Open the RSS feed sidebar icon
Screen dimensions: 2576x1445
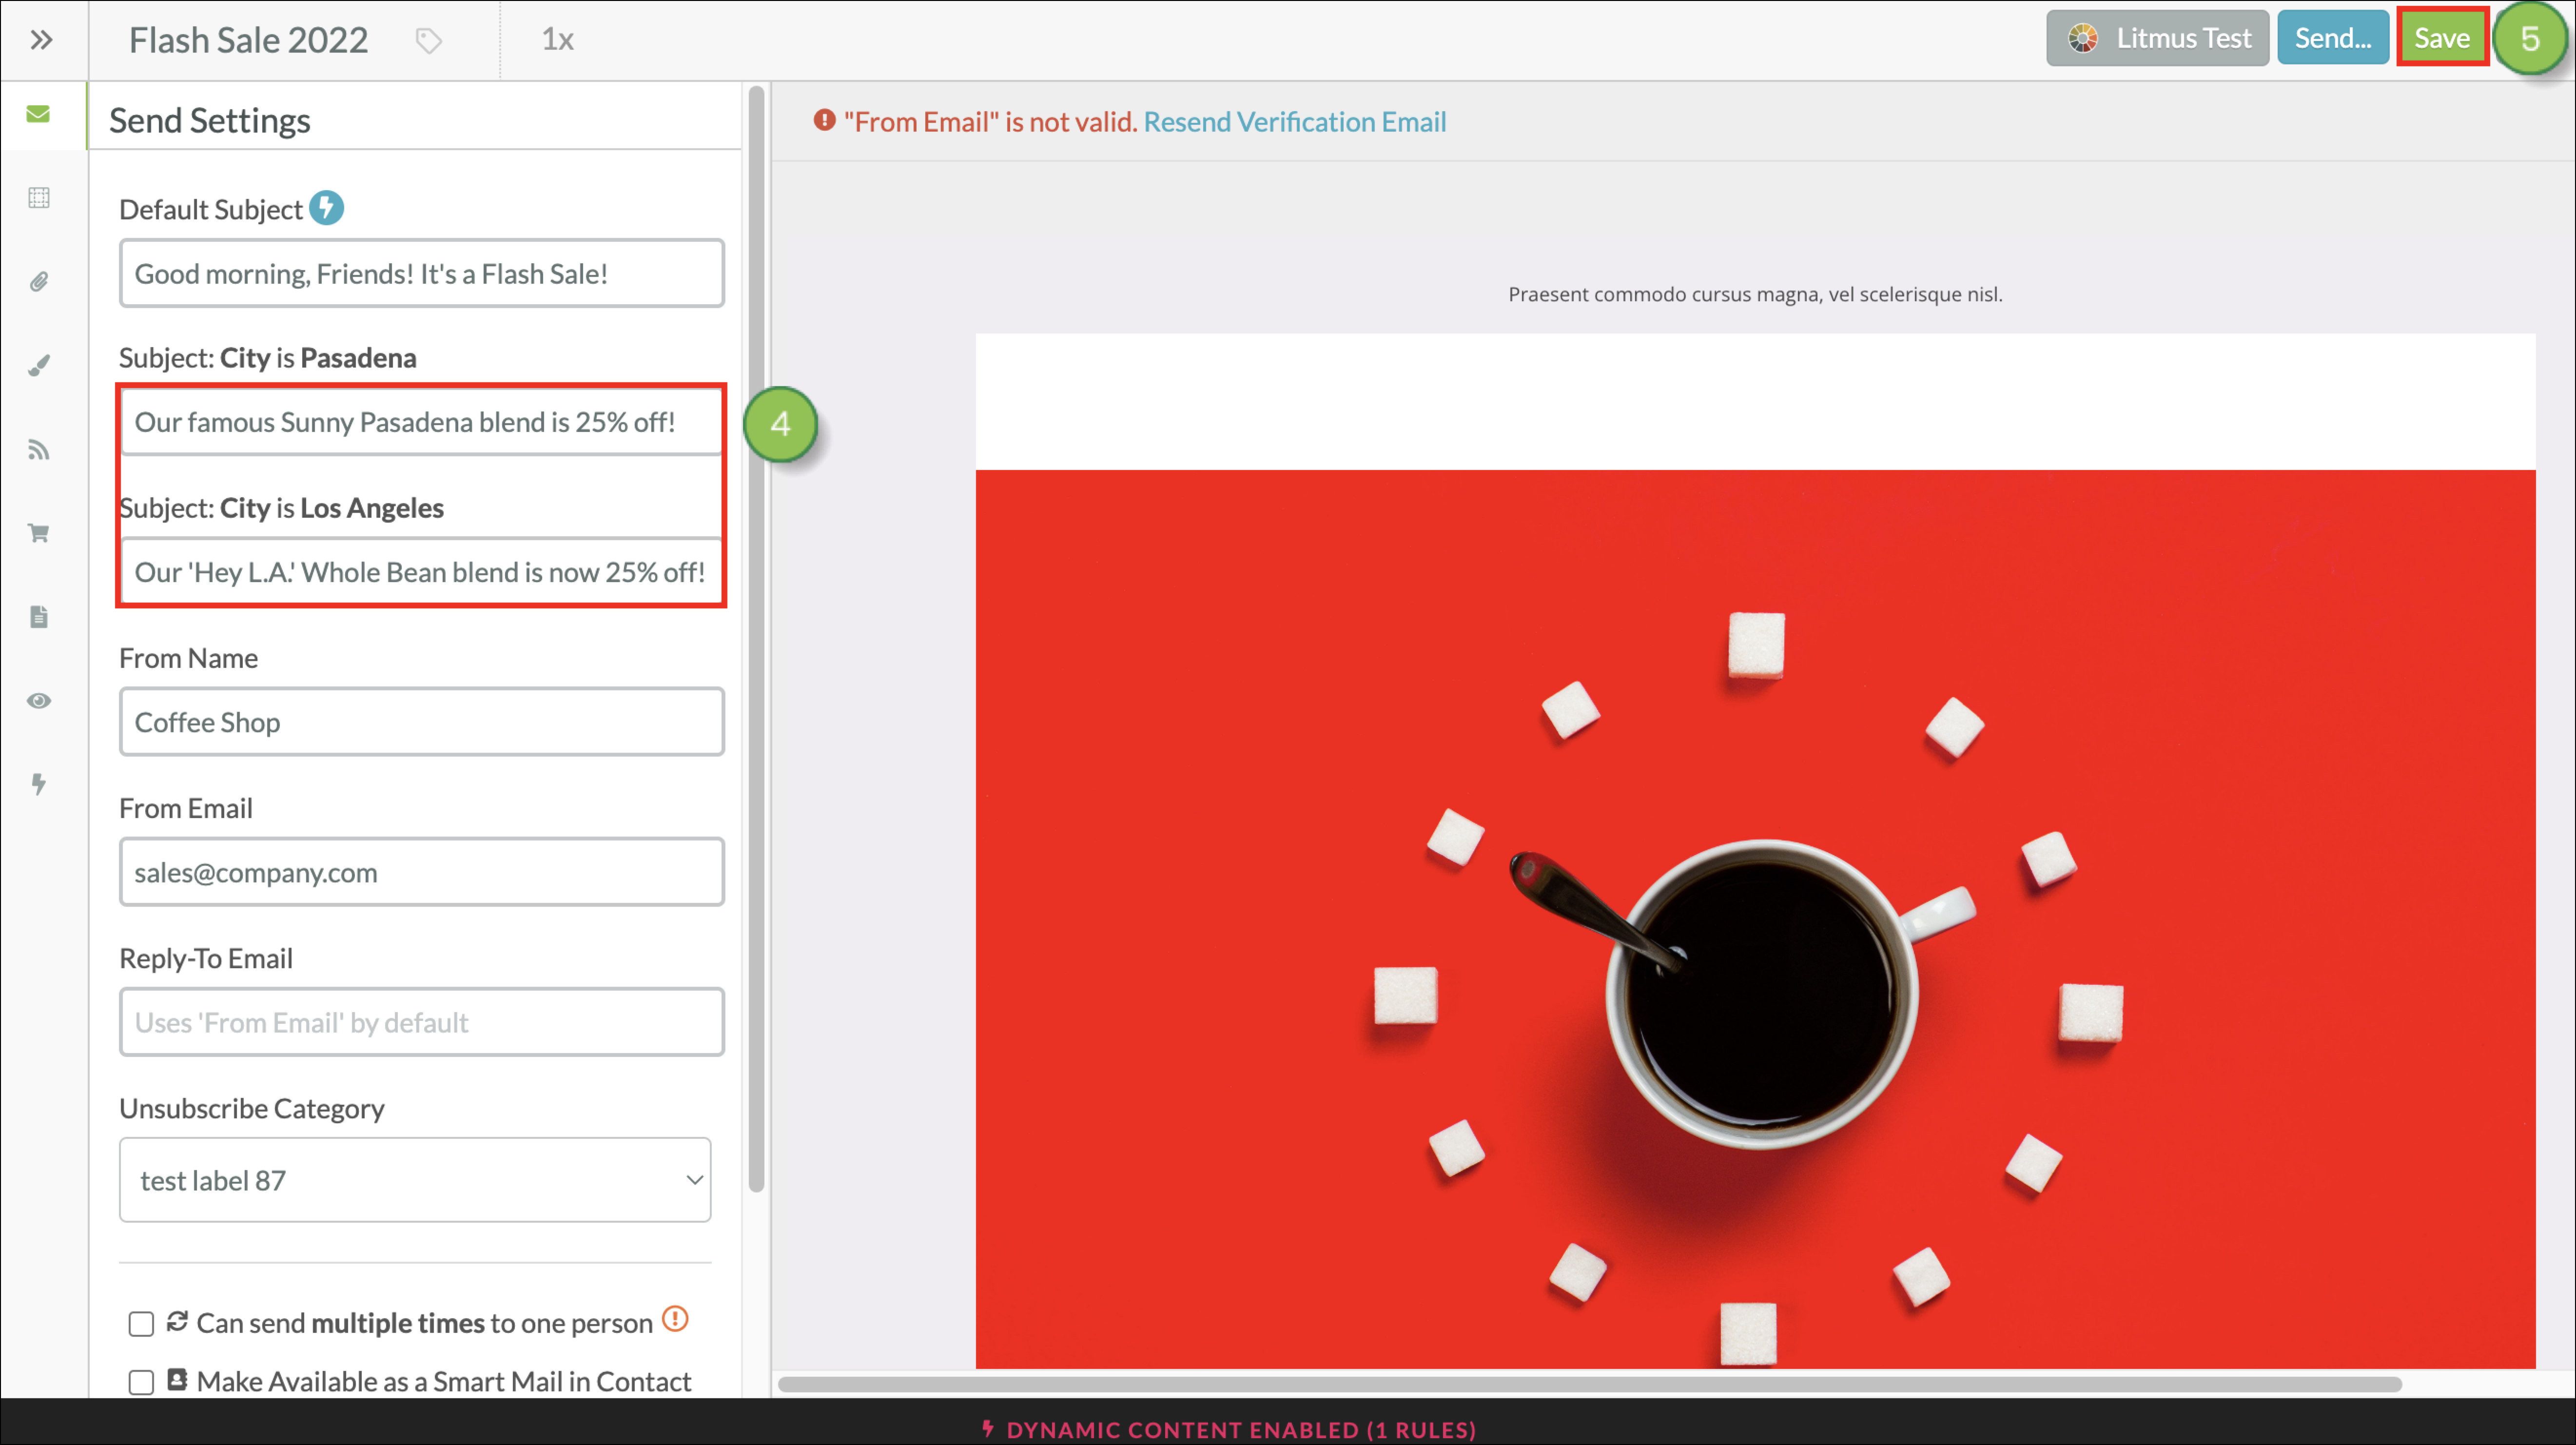point(39,449)
